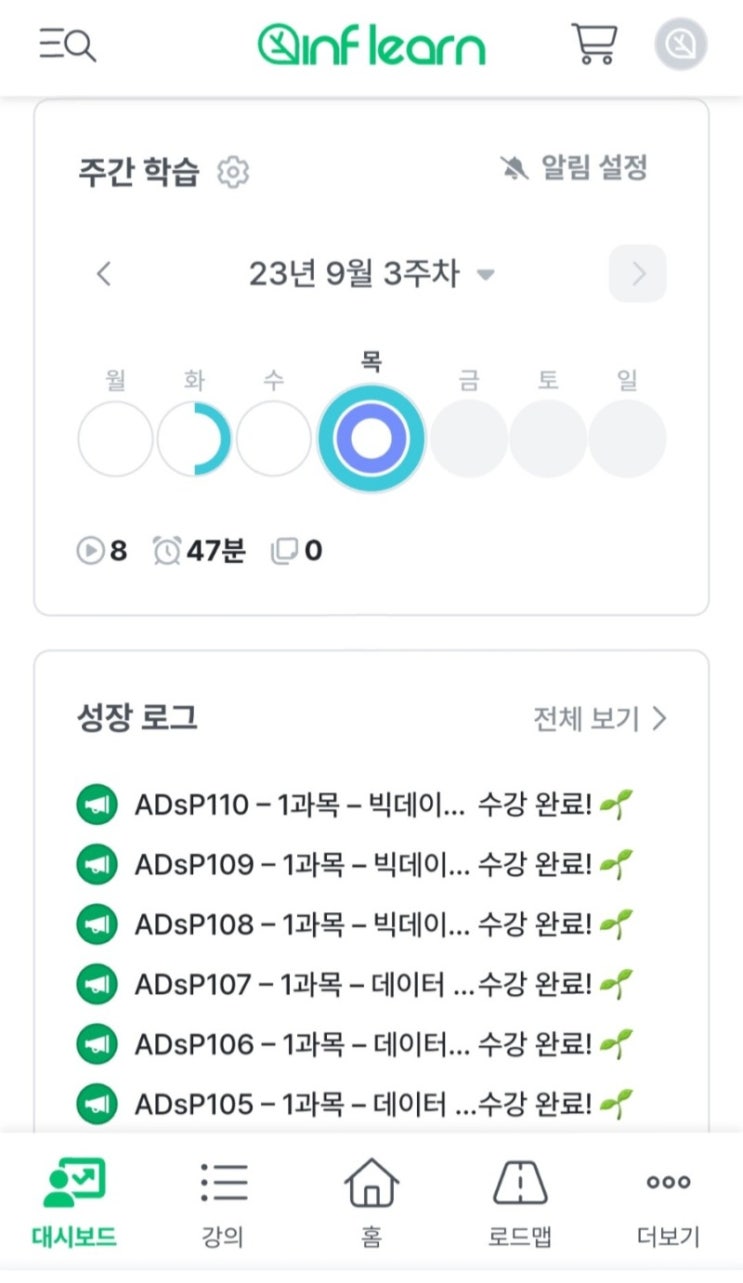Select Monday (월) progress circle
This screenshot has height=1283, width=743.
pos(116,439)
